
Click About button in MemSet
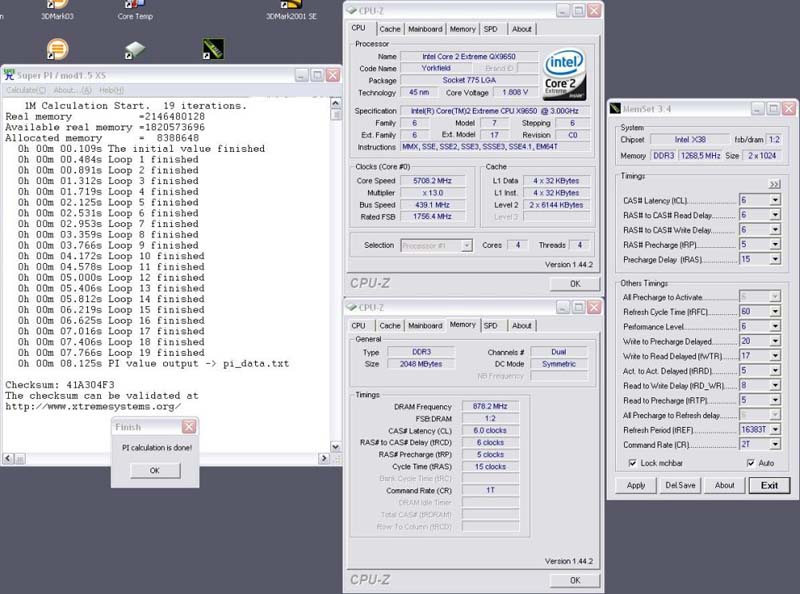724,485
